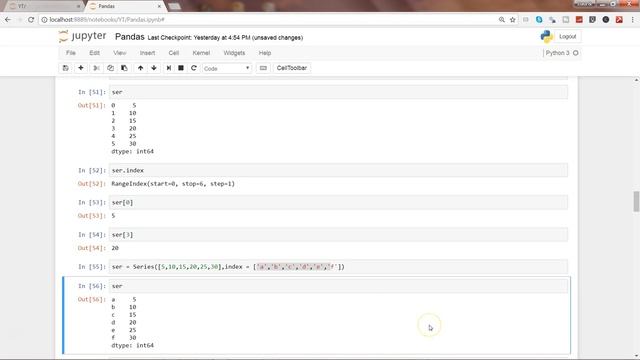640x360 pixels.
Task: Paste cells below from the toolbar
Action: click(x=124, y=68)
